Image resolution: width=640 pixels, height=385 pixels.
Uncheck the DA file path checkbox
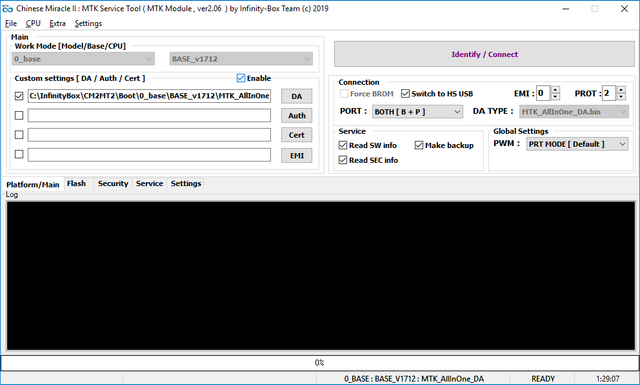coord(19,96)
